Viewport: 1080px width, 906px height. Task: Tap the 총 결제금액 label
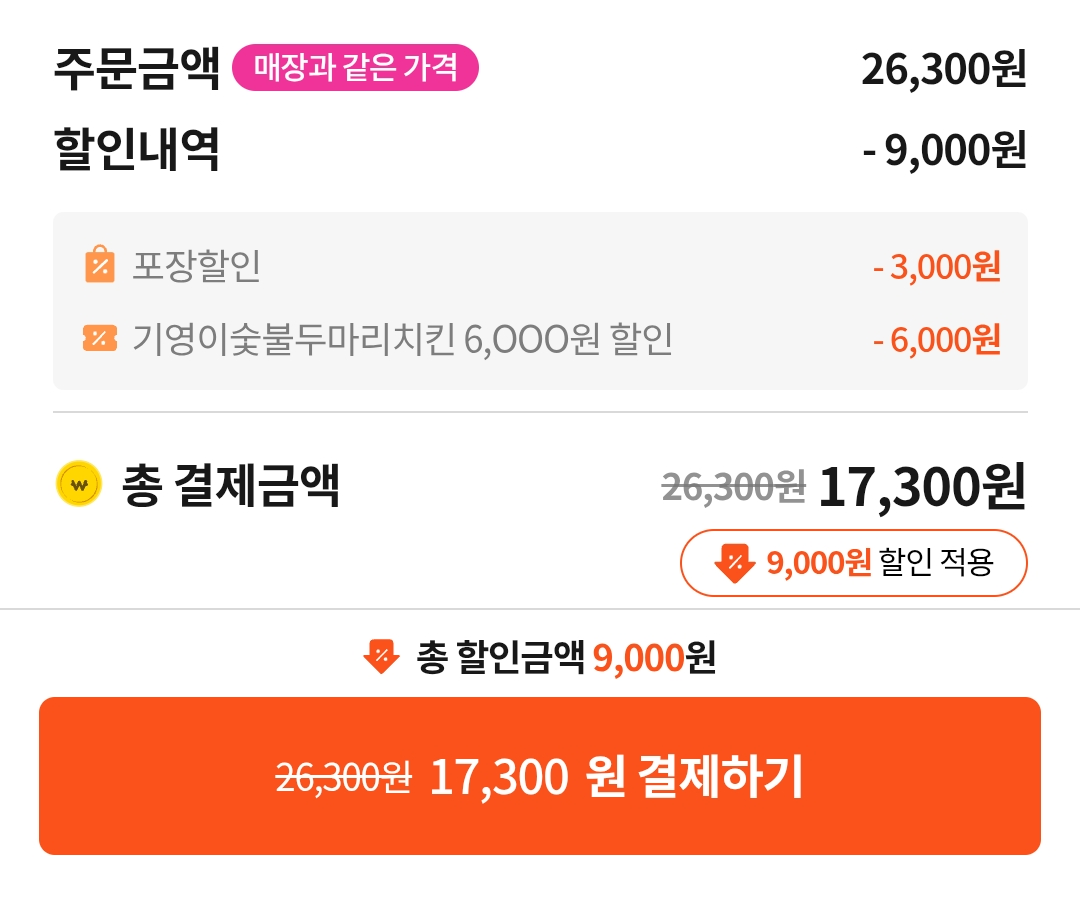click(x=231, y=486)
